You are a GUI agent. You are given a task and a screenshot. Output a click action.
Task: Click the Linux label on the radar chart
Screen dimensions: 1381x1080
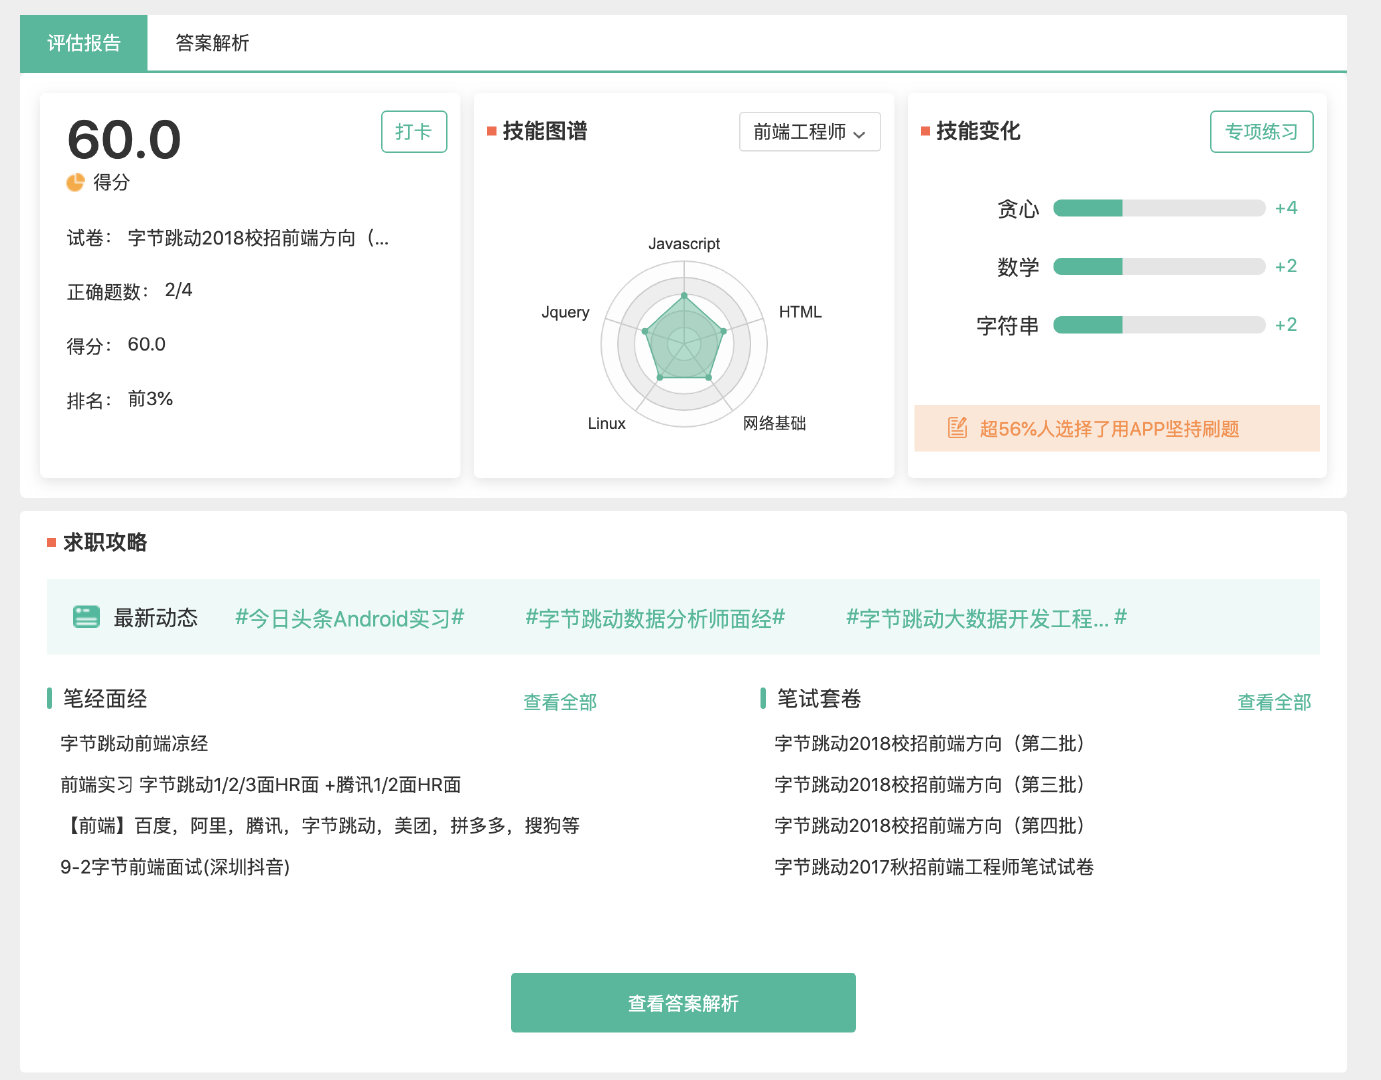(606, 424)
